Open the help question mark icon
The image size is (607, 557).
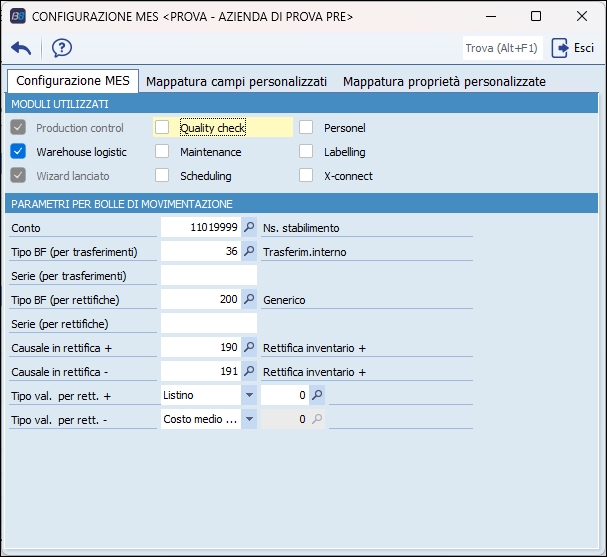pos(62,48)
